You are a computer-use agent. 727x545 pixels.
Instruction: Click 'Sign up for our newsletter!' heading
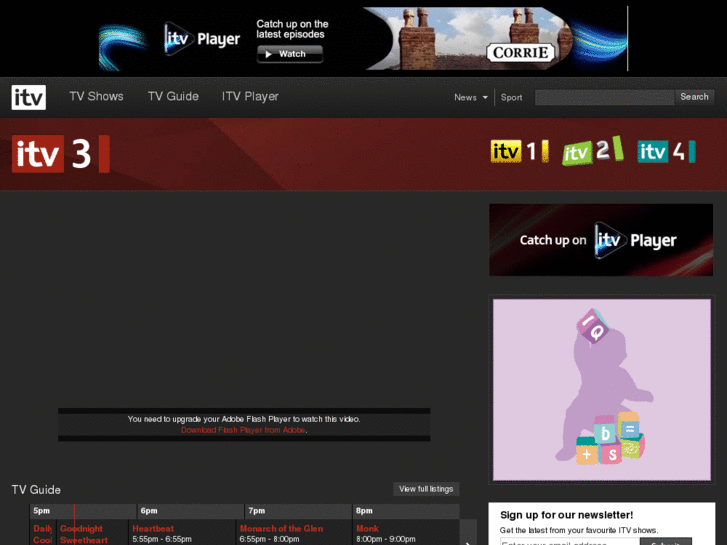click(567, 515)
